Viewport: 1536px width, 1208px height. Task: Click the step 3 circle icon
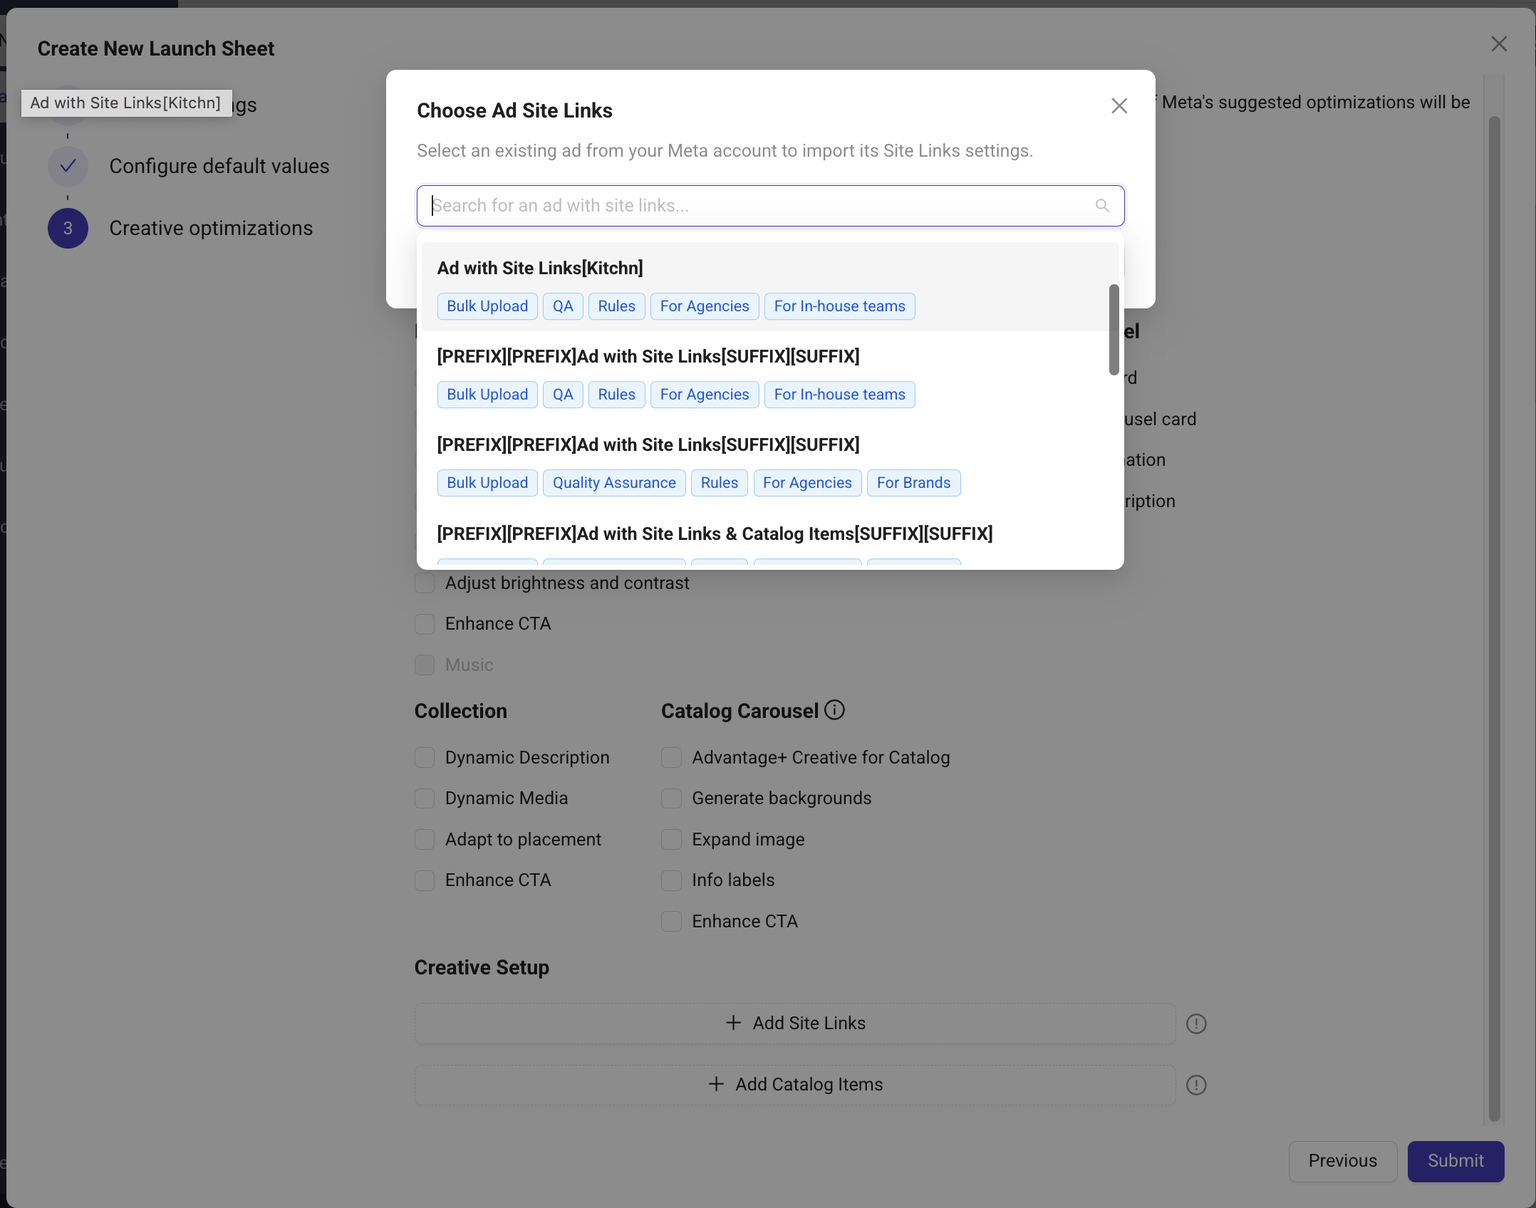pyautogui.click(x=68, y=228)
